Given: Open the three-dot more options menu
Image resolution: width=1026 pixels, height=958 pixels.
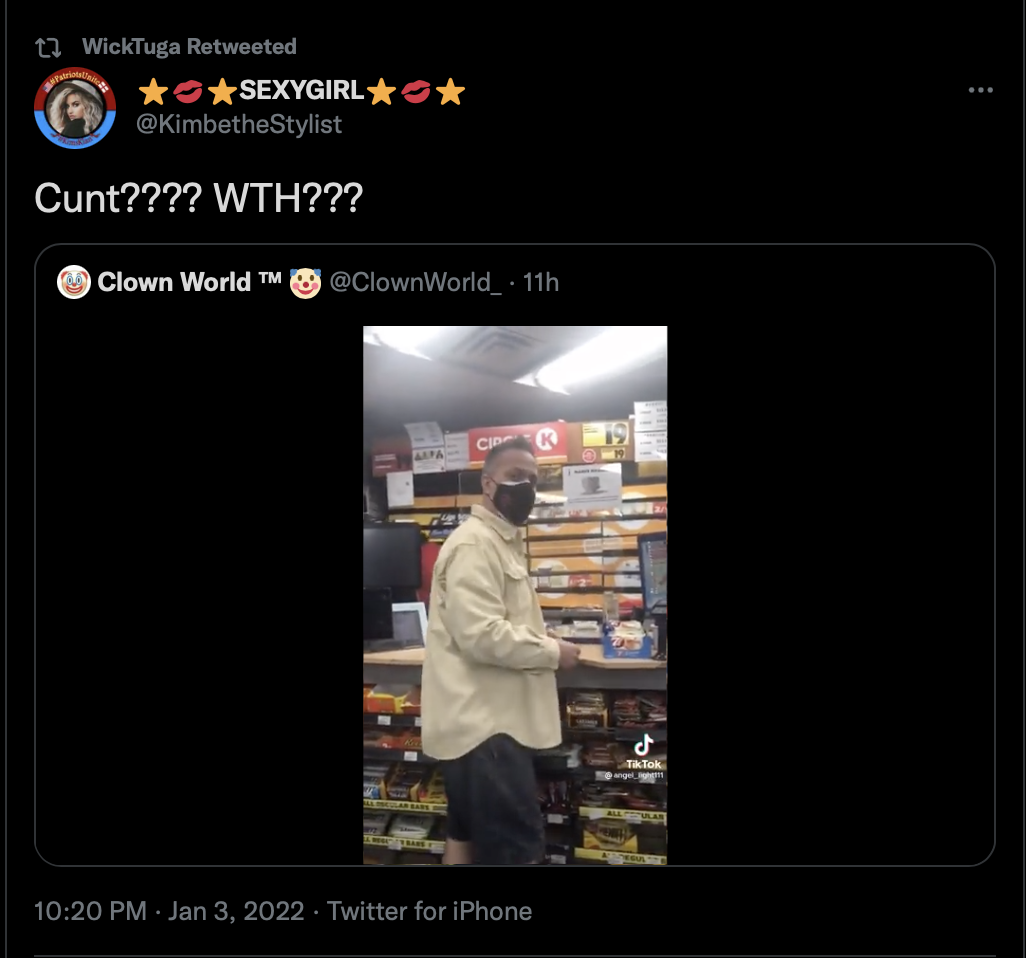Looking at the screenshot, I should pos(980,90).
